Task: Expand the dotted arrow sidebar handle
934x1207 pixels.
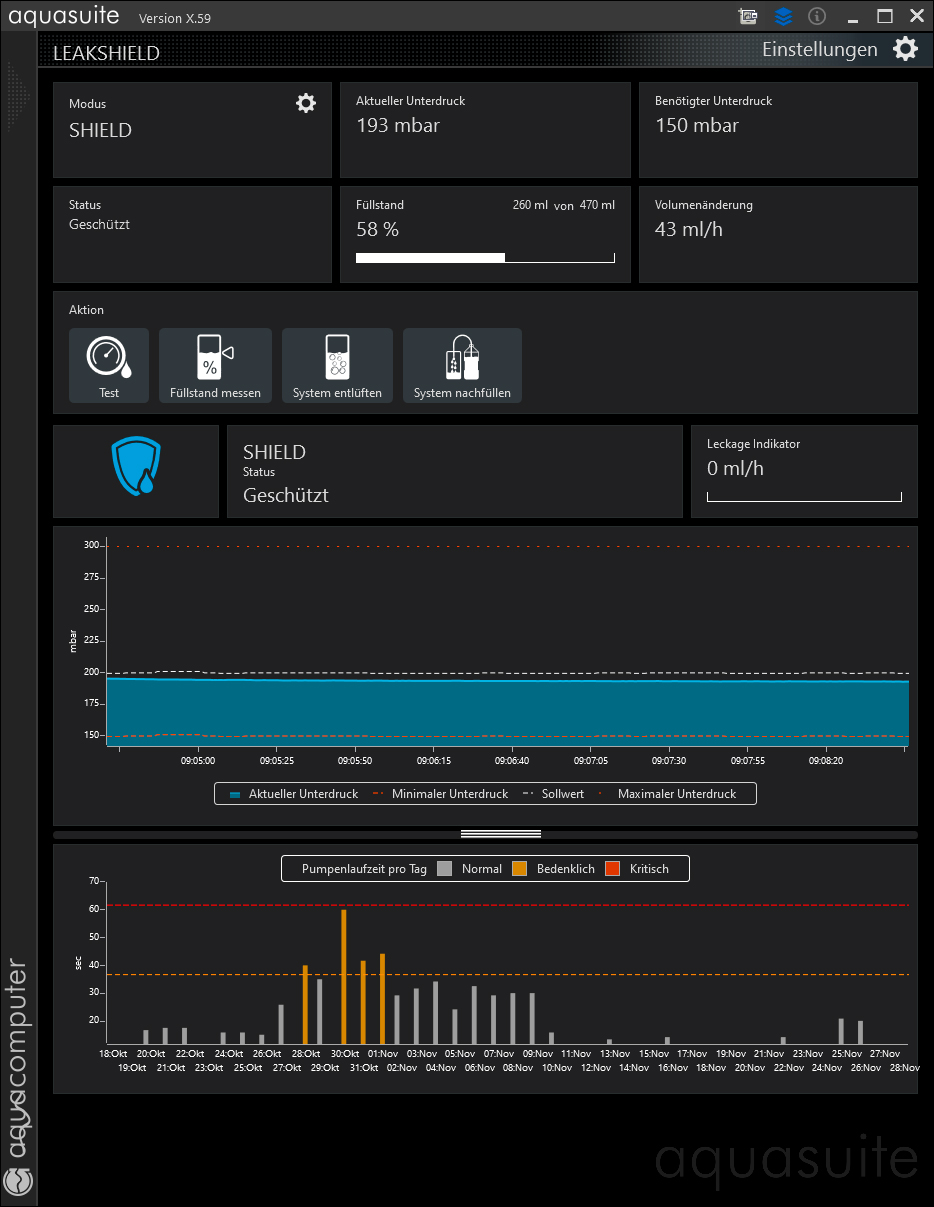Action: click(18, 97)
